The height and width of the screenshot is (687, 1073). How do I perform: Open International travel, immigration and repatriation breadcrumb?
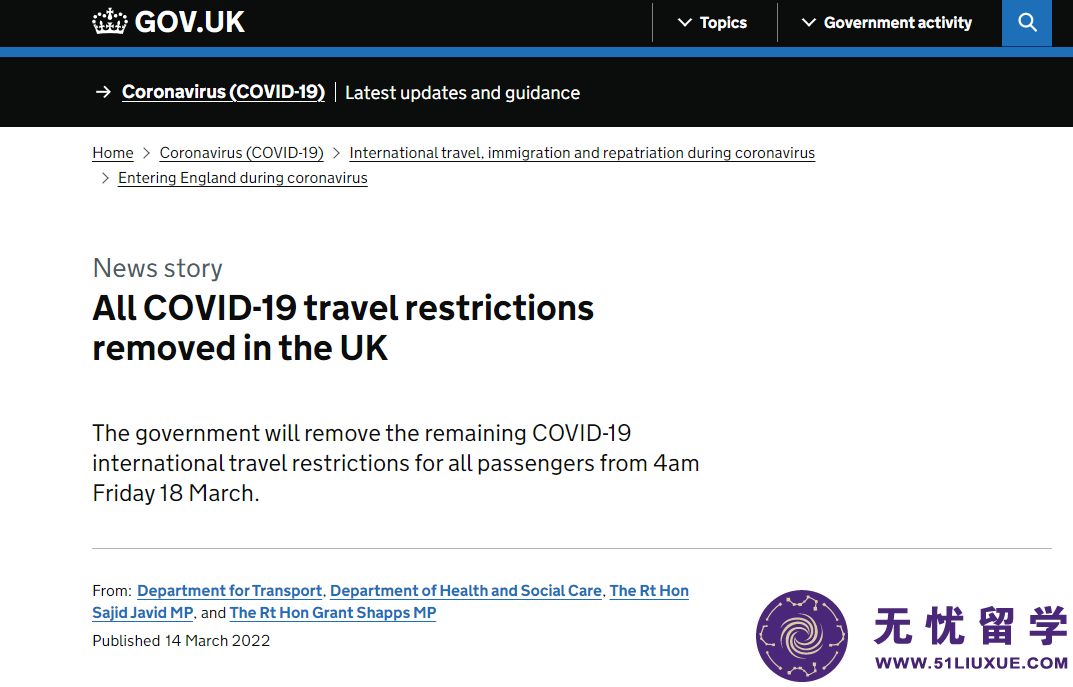[582, 153]
